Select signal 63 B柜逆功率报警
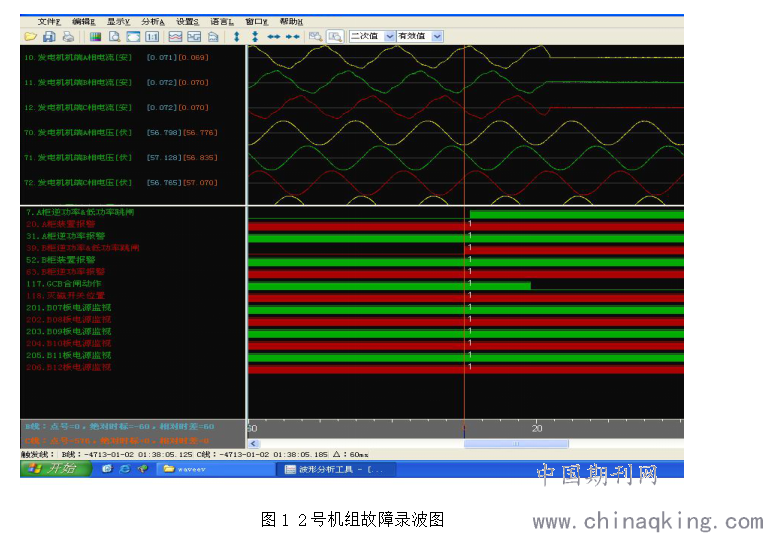Screen dimensions: 763x533 click(x=65, y=272)
